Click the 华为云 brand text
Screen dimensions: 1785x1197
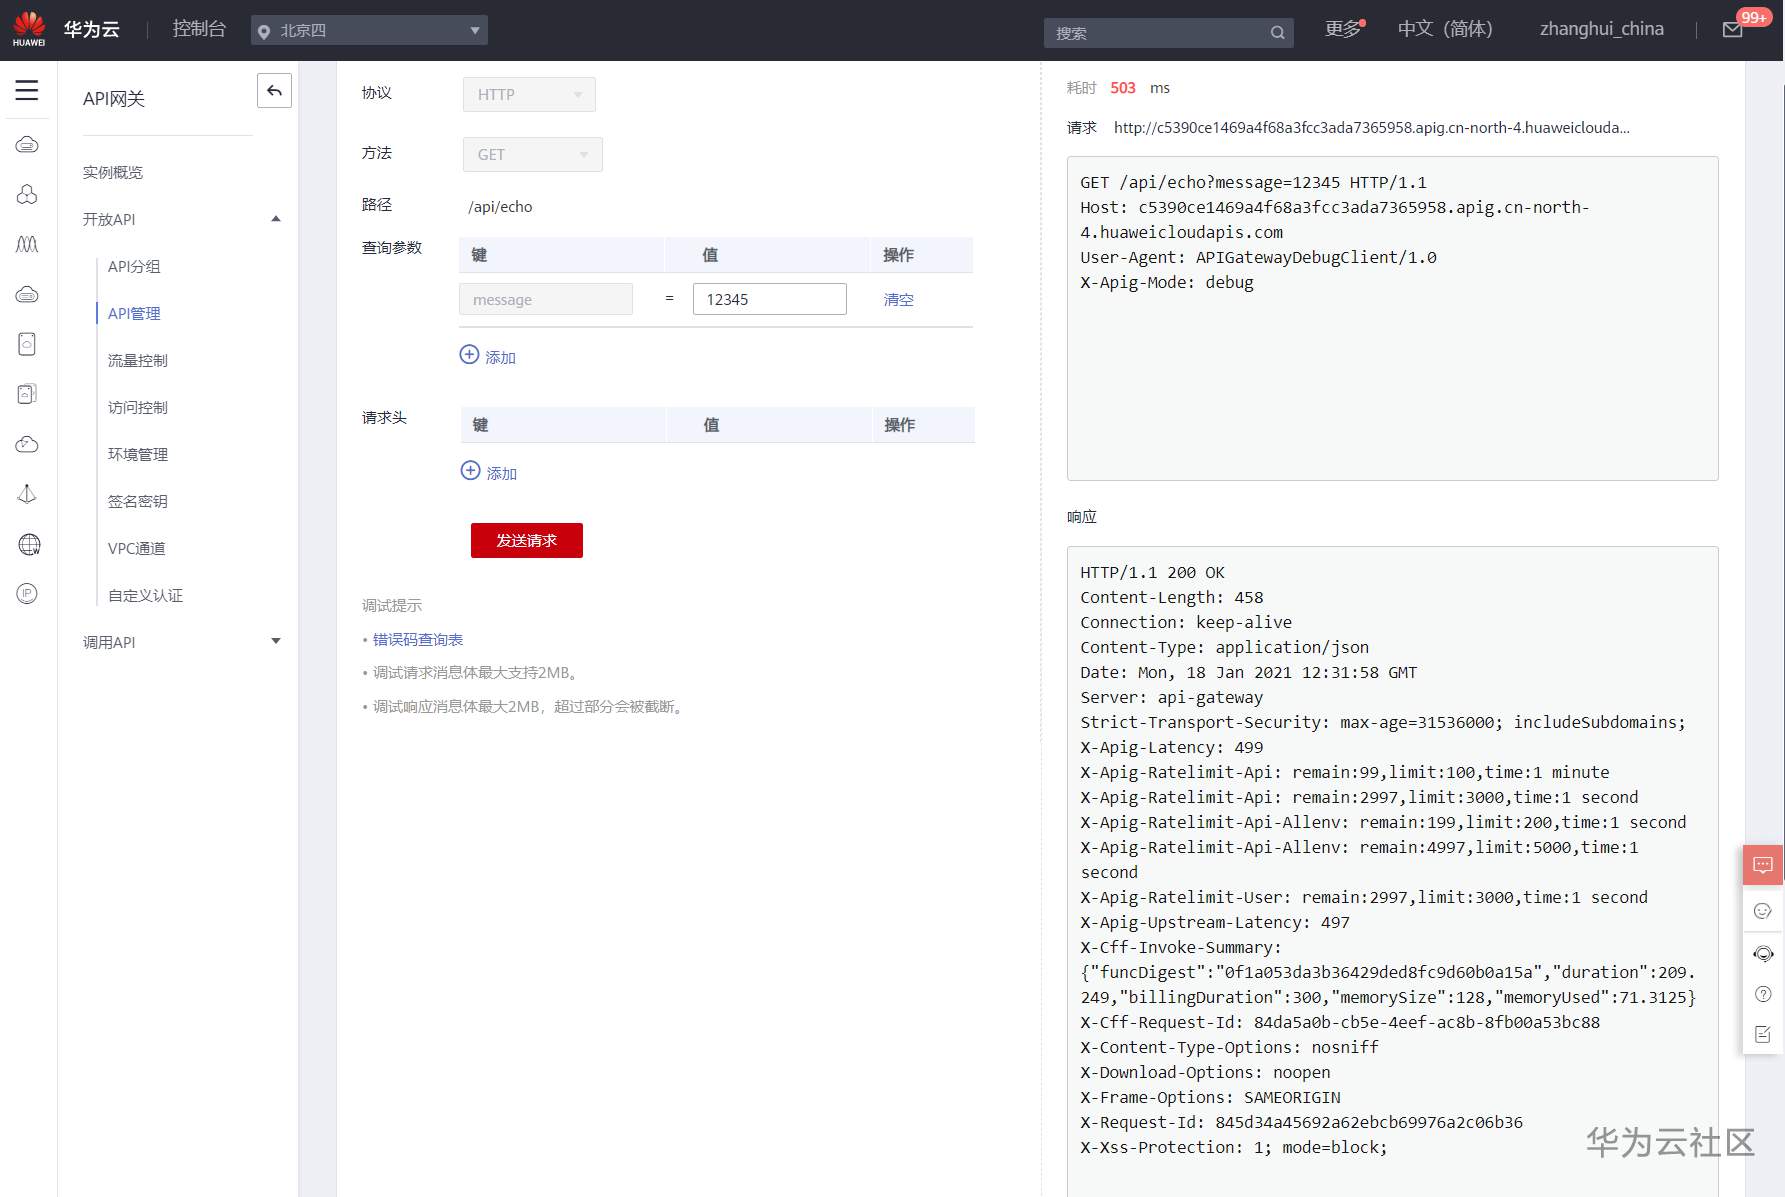pyautogui.click(x=92, y=29)
